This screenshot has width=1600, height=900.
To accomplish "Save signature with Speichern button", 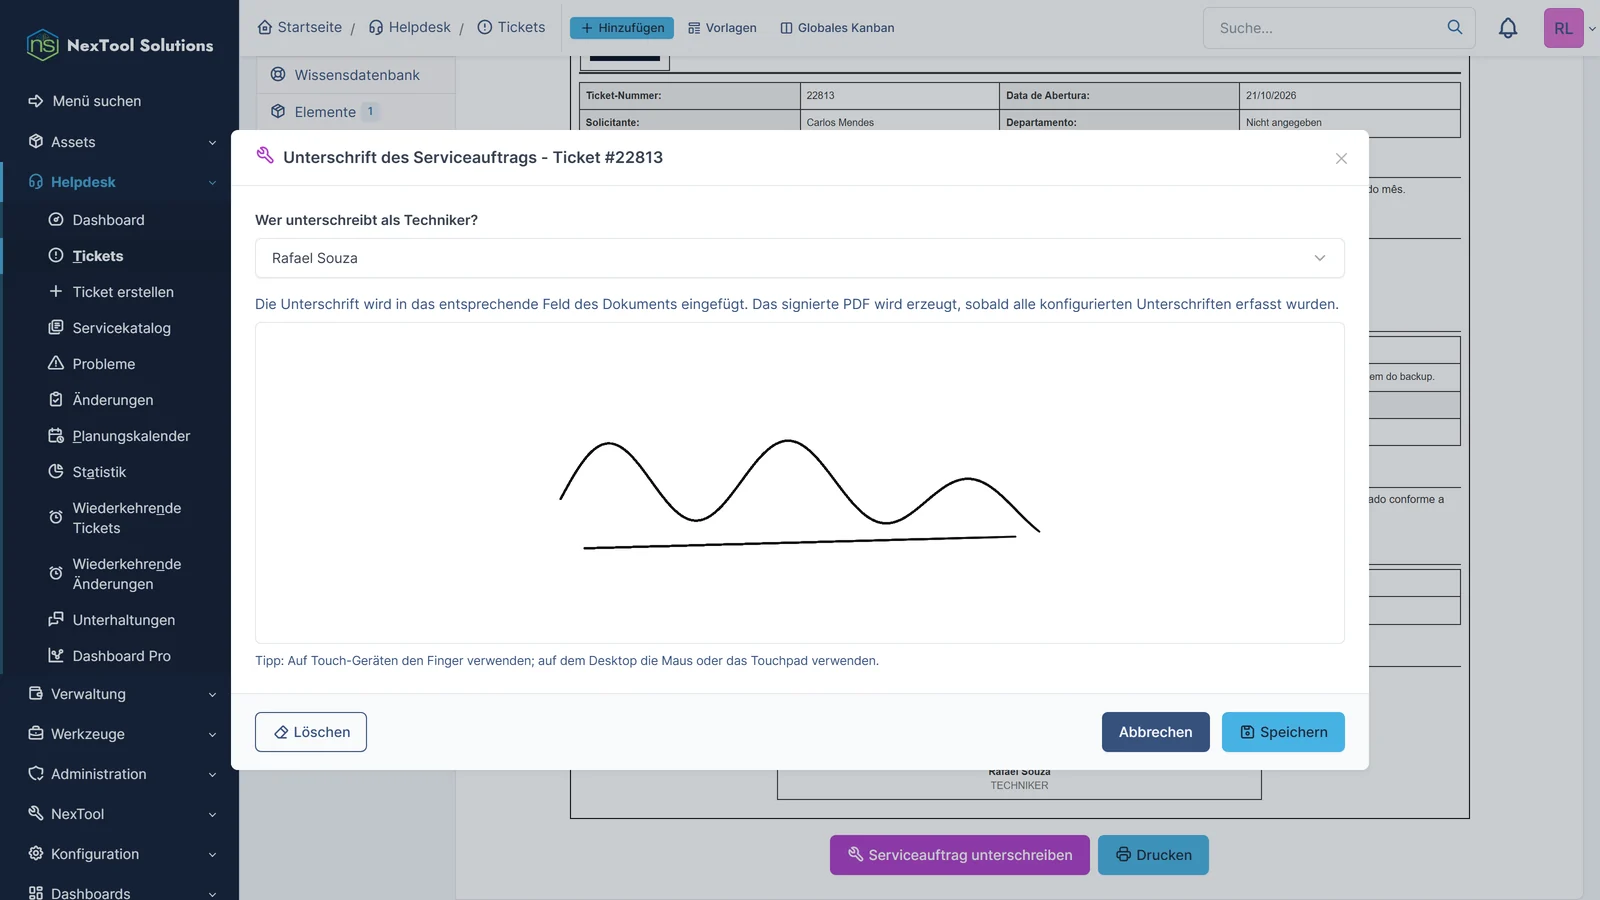I will 1283,732.
